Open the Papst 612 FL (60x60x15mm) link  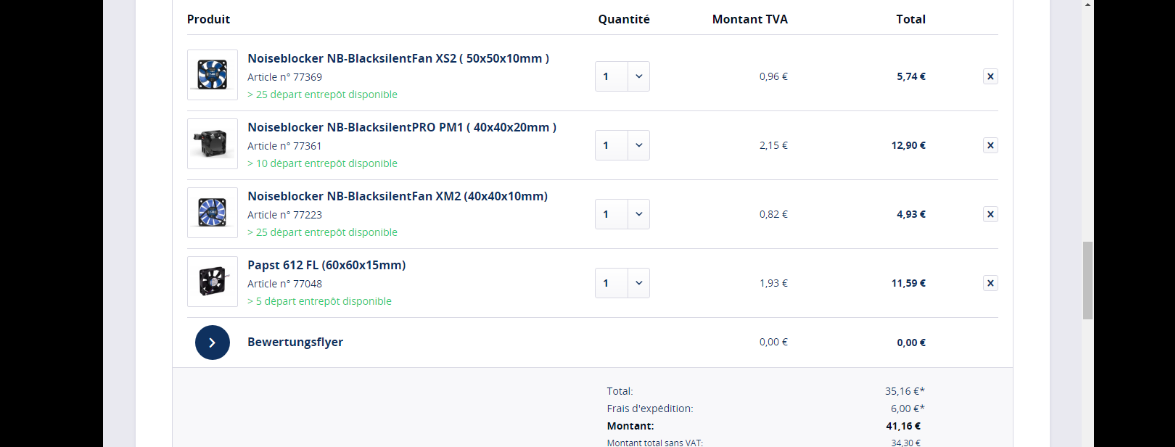tap(326, 265)
